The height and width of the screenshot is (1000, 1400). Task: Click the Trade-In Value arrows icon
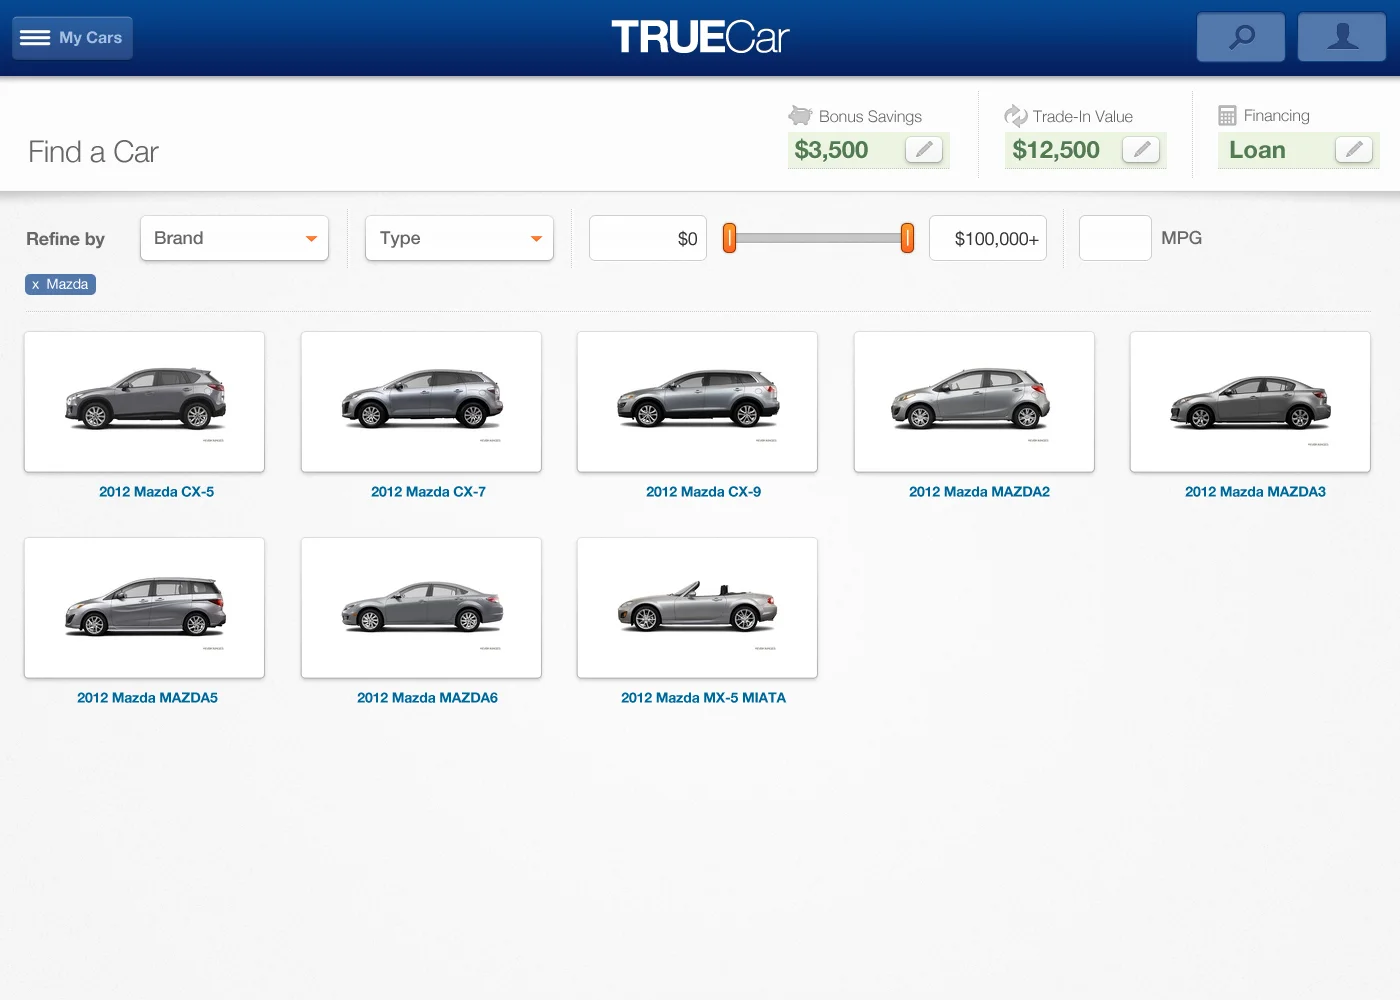[x=1016, y=116]
